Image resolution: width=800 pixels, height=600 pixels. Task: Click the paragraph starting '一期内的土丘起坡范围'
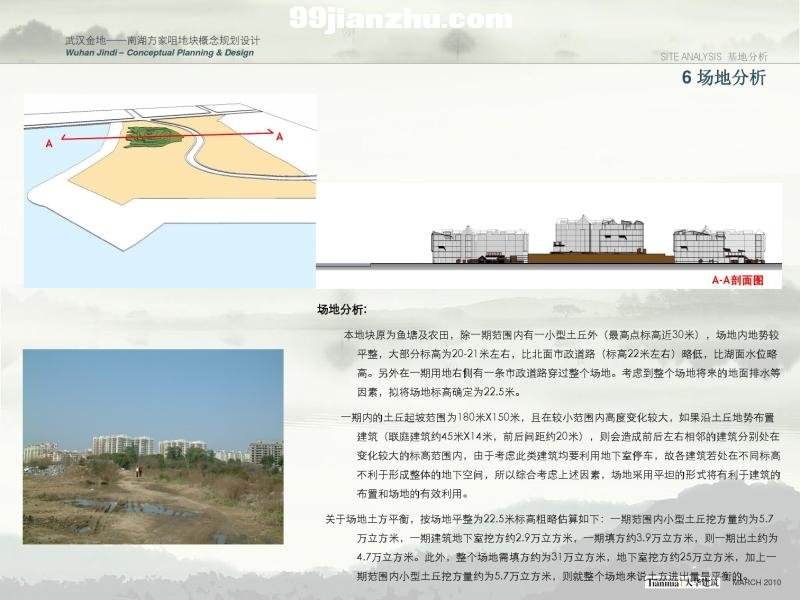coord(560,456)
